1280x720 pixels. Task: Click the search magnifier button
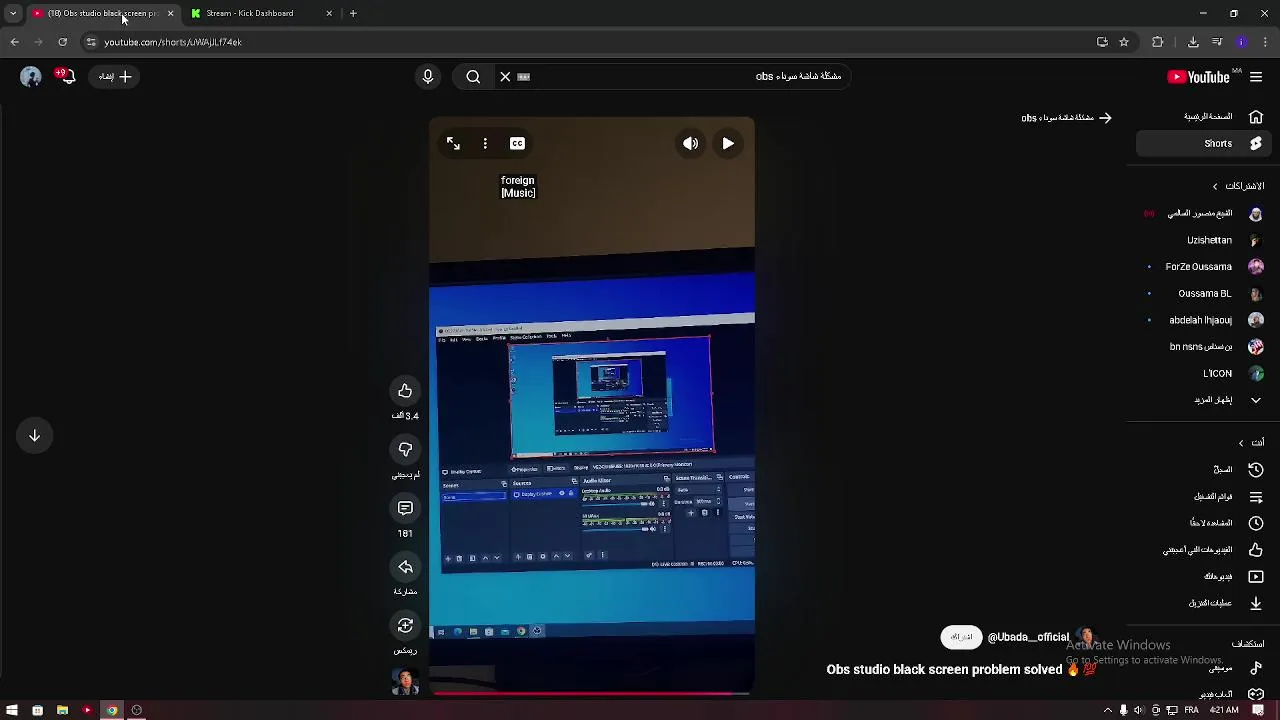point(473,76)
